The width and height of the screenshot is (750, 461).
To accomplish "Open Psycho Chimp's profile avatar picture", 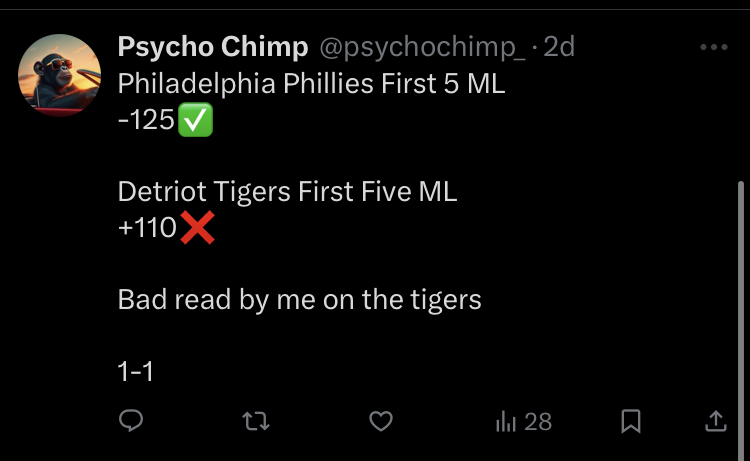I will pos(59,74).
